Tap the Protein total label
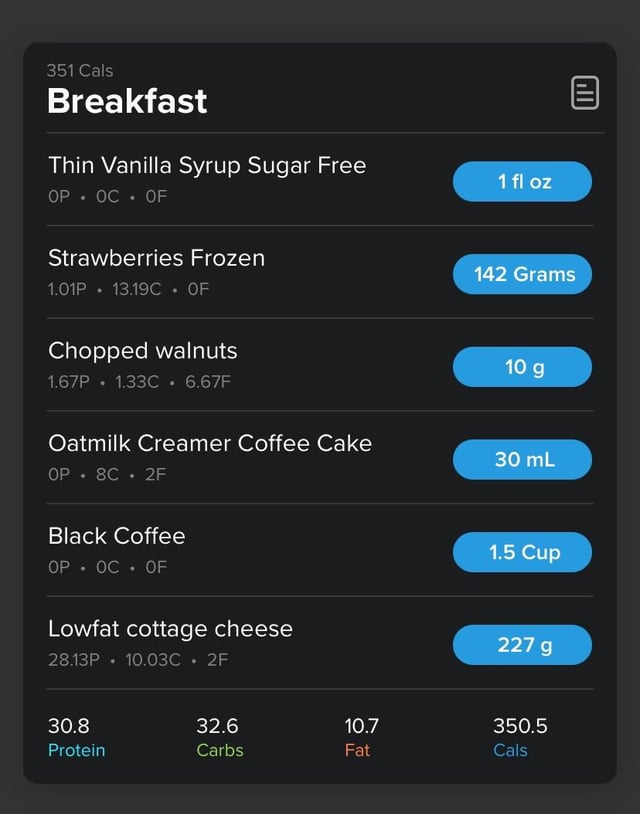The height and width of the screenshot is (814, 640). [76, 750]
